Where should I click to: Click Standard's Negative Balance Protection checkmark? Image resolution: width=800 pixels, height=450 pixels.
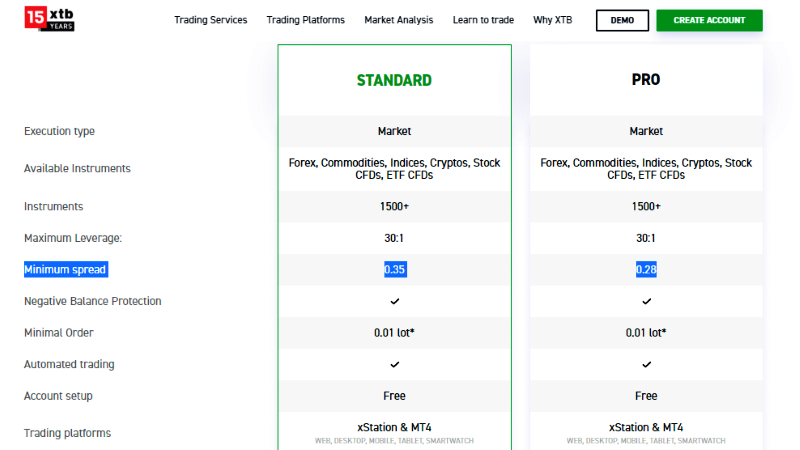tap(394, 302)
